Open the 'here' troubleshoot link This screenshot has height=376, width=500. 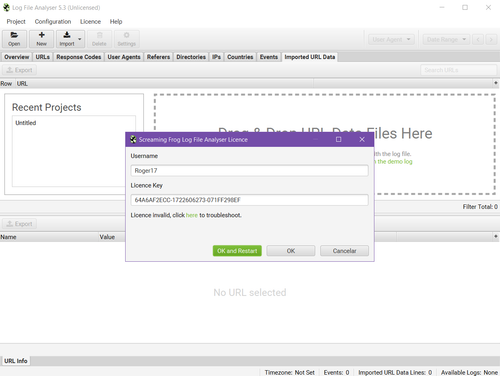[192, 215]
